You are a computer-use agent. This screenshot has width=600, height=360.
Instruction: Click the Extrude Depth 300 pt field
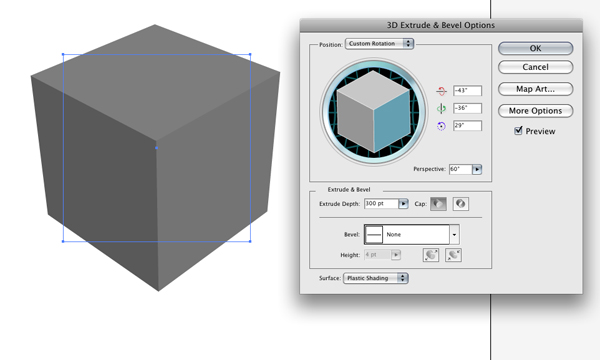click(x=382, y=204)
